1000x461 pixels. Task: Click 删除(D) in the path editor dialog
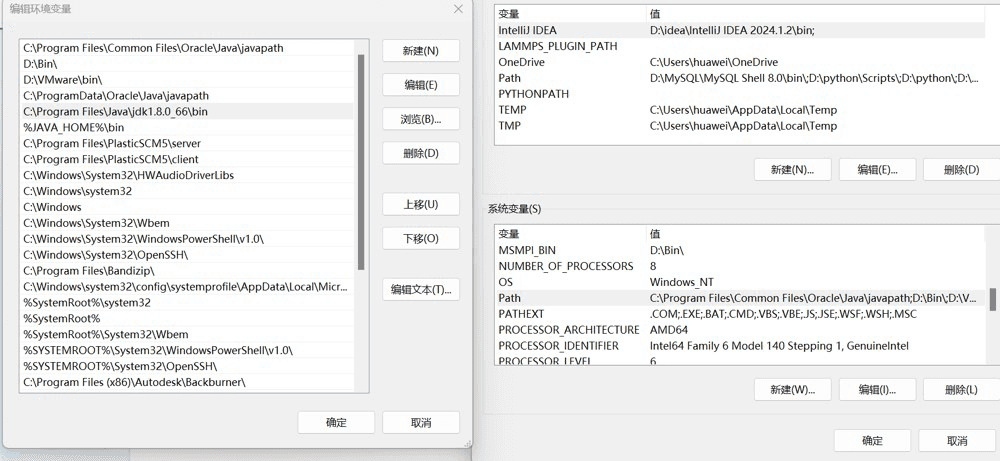click(421, 153)
